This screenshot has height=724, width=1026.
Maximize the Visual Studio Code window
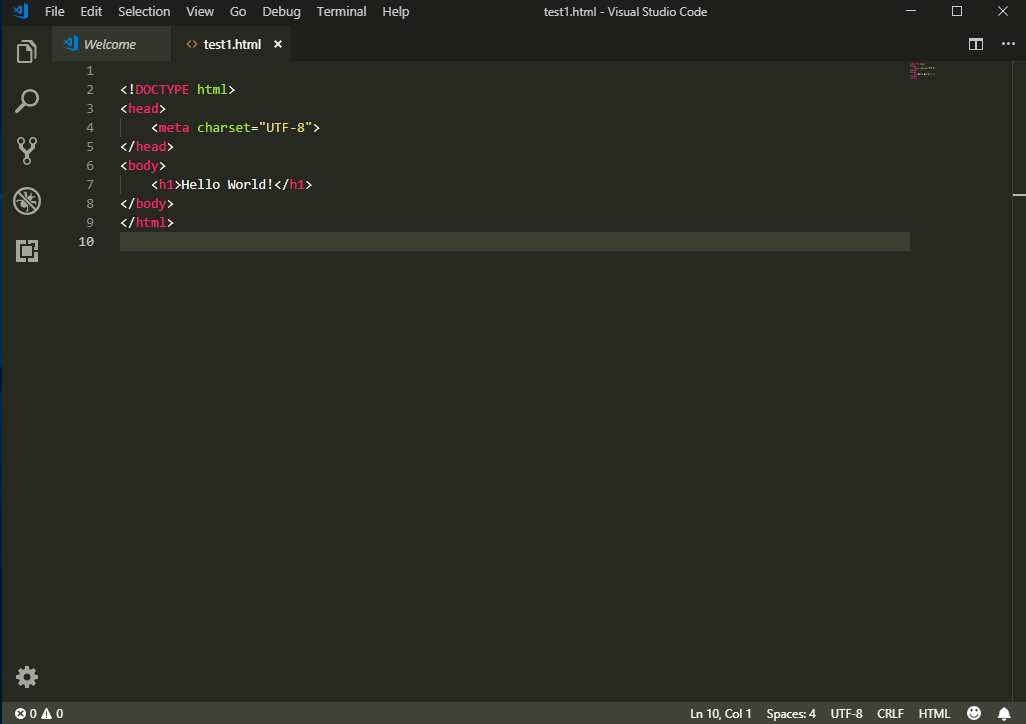tap(957, 11)
